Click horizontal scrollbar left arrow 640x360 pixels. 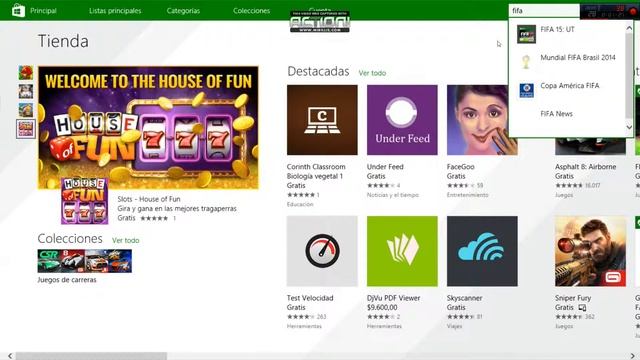click(10, 356)
